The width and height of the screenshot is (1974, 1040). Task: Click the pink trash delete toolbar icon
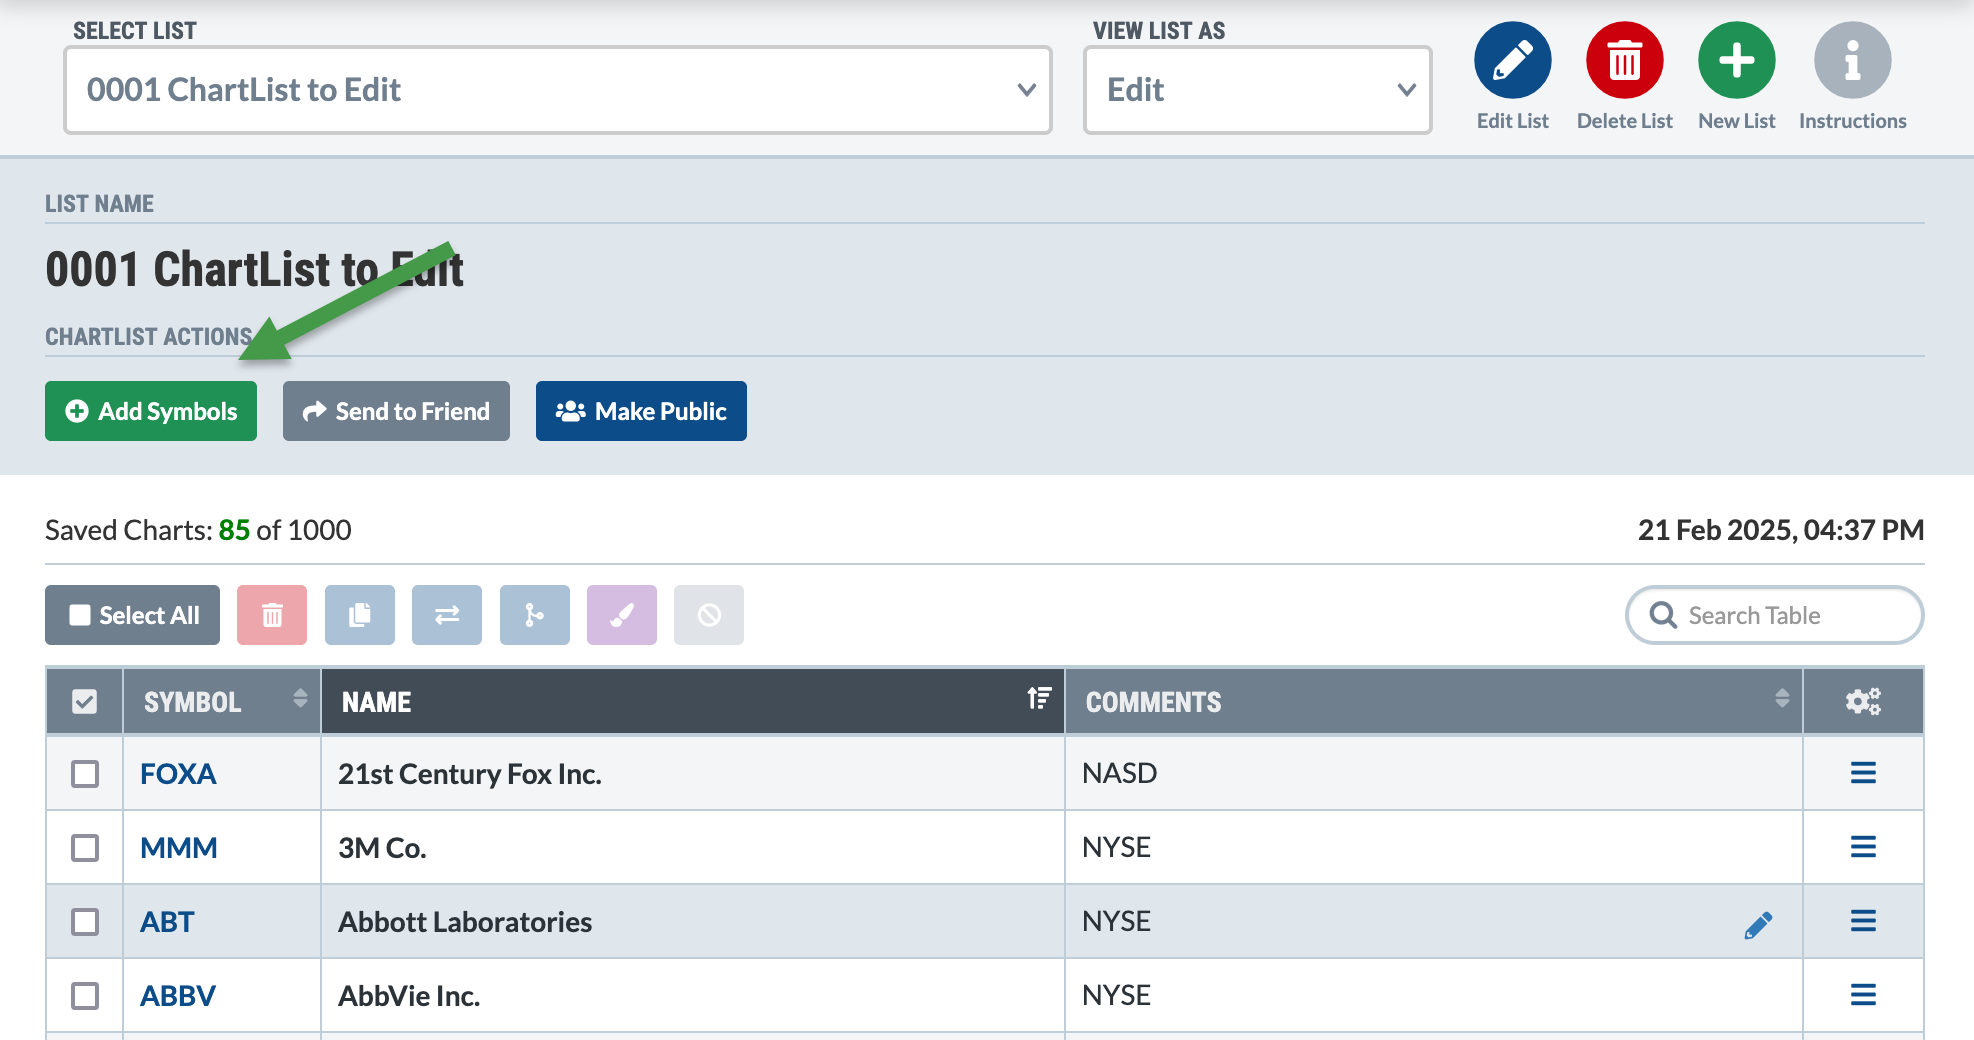272,615
